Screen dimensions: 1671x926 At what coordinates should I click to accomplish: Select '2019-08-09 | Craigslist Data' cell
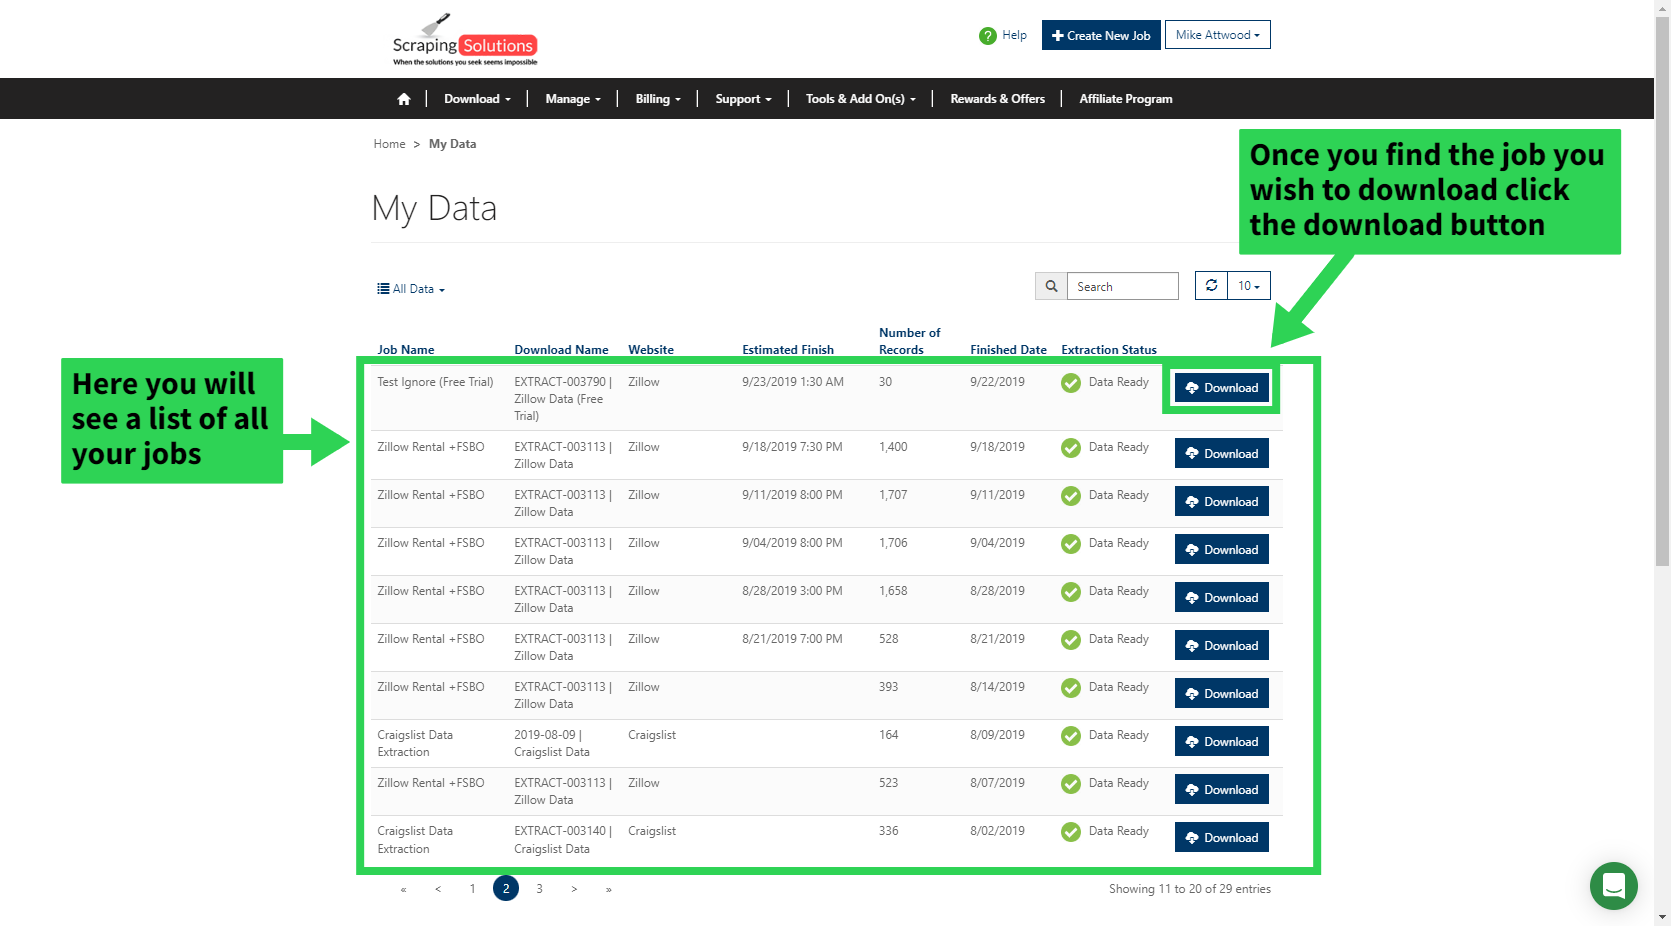click(552, 744)
